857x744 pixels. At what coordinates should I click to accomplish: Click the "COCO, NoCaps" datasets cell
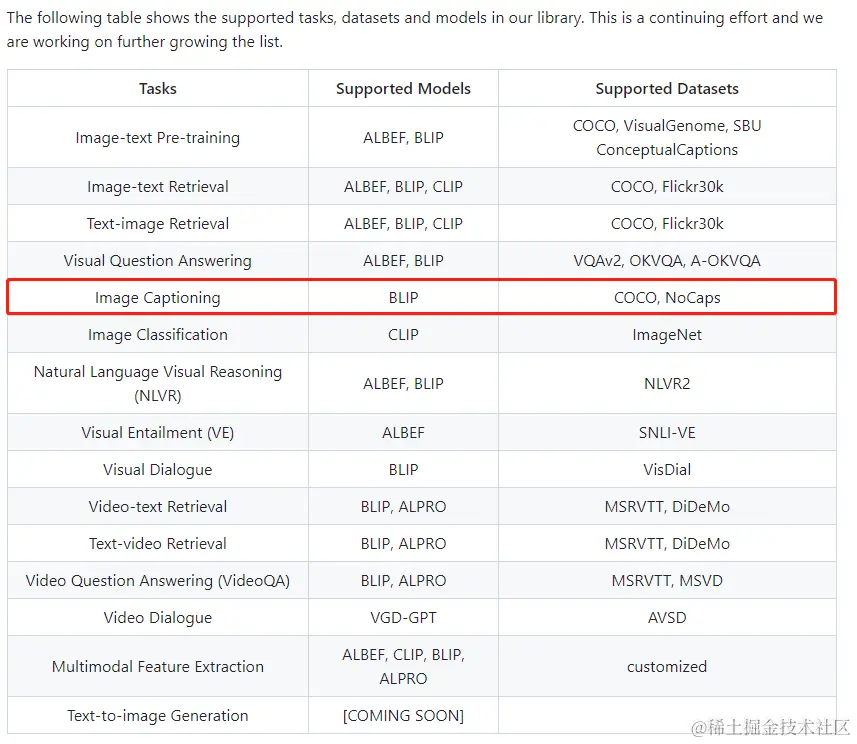(667, 297)
